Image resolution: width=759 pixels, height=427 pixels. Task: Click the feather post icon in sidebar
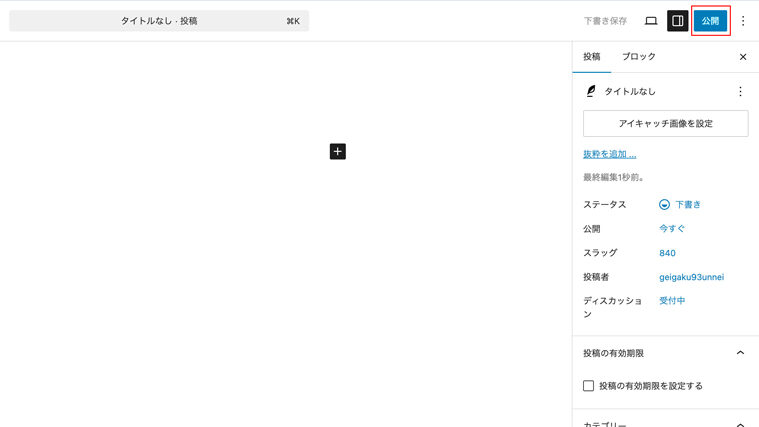591,91
